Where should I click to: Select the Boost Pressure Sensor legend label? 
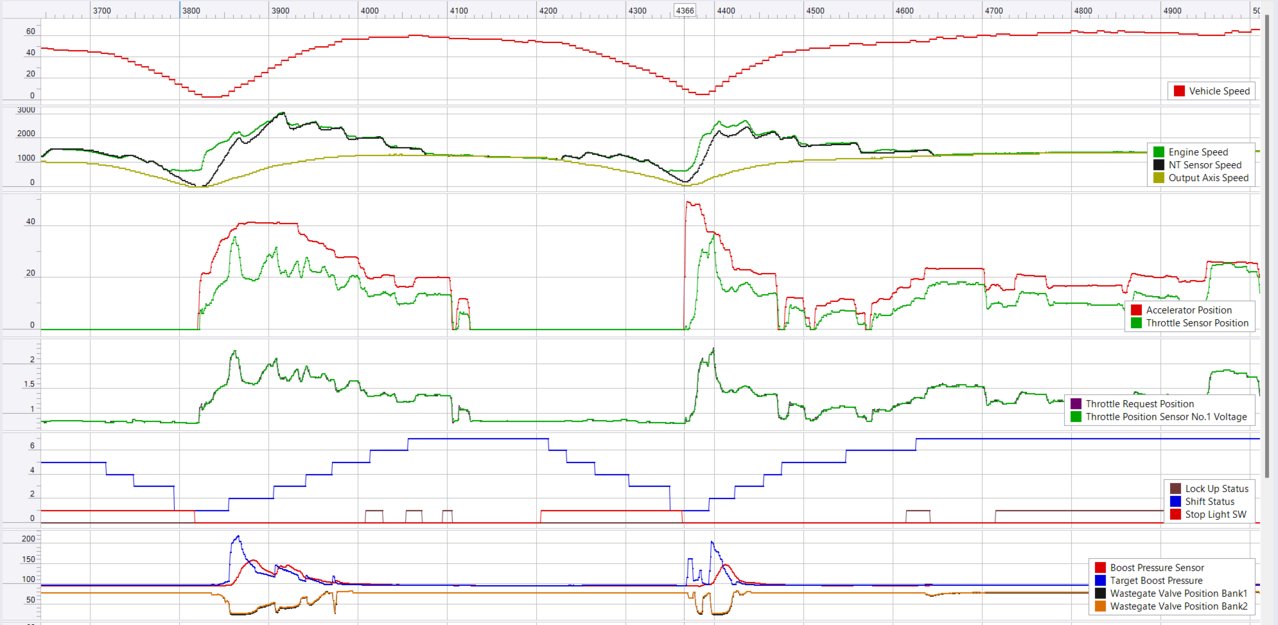tap(1157, 568)
